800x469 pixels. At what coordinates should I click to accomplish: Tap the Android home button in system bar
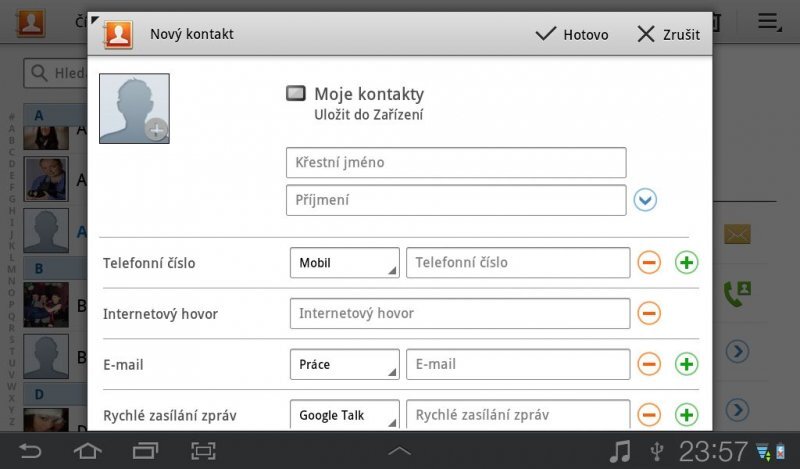(x=88, y=451)
